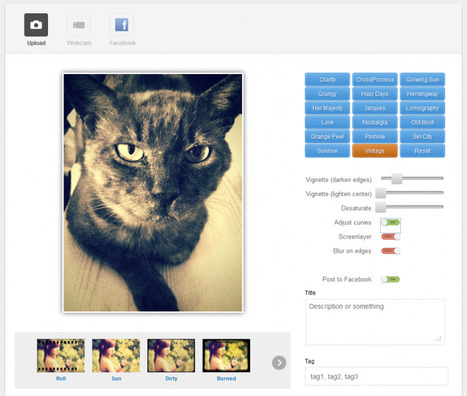The height and width of the screenshot is (396, 467).
Task: Apply the Love filter
Action: coord(327,122)
